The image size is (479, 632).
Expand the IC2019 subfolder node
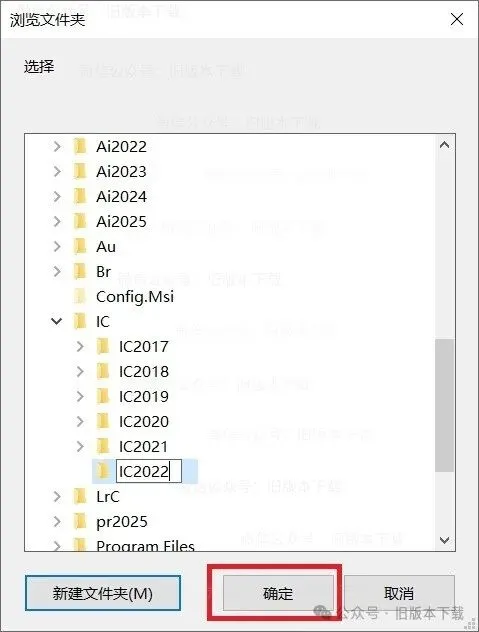click(x=80, y=396)
